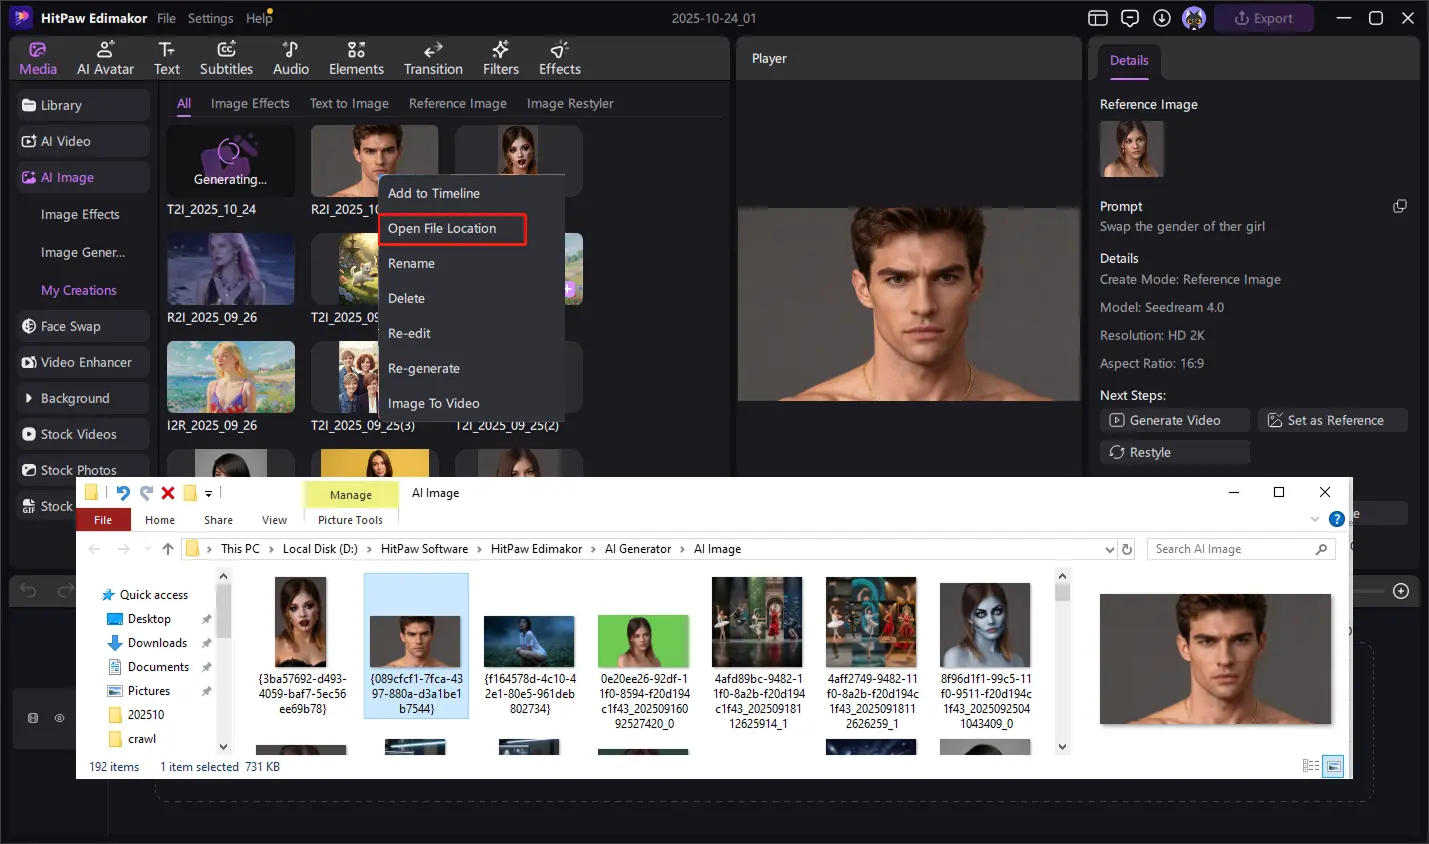Click the Set as Reference button

point(1332,421)
